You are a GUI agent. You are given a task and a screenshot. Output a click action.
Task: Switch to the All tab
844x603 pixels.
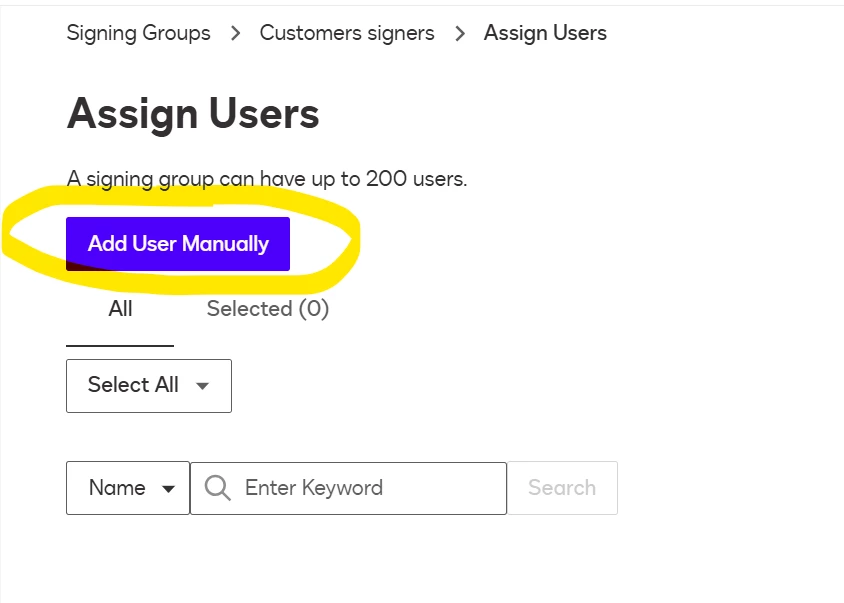click(120, 309)
